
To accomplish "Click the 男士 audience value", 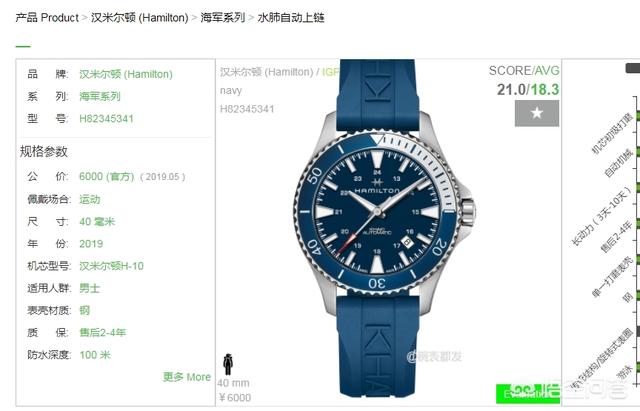I will coord(89,288).
